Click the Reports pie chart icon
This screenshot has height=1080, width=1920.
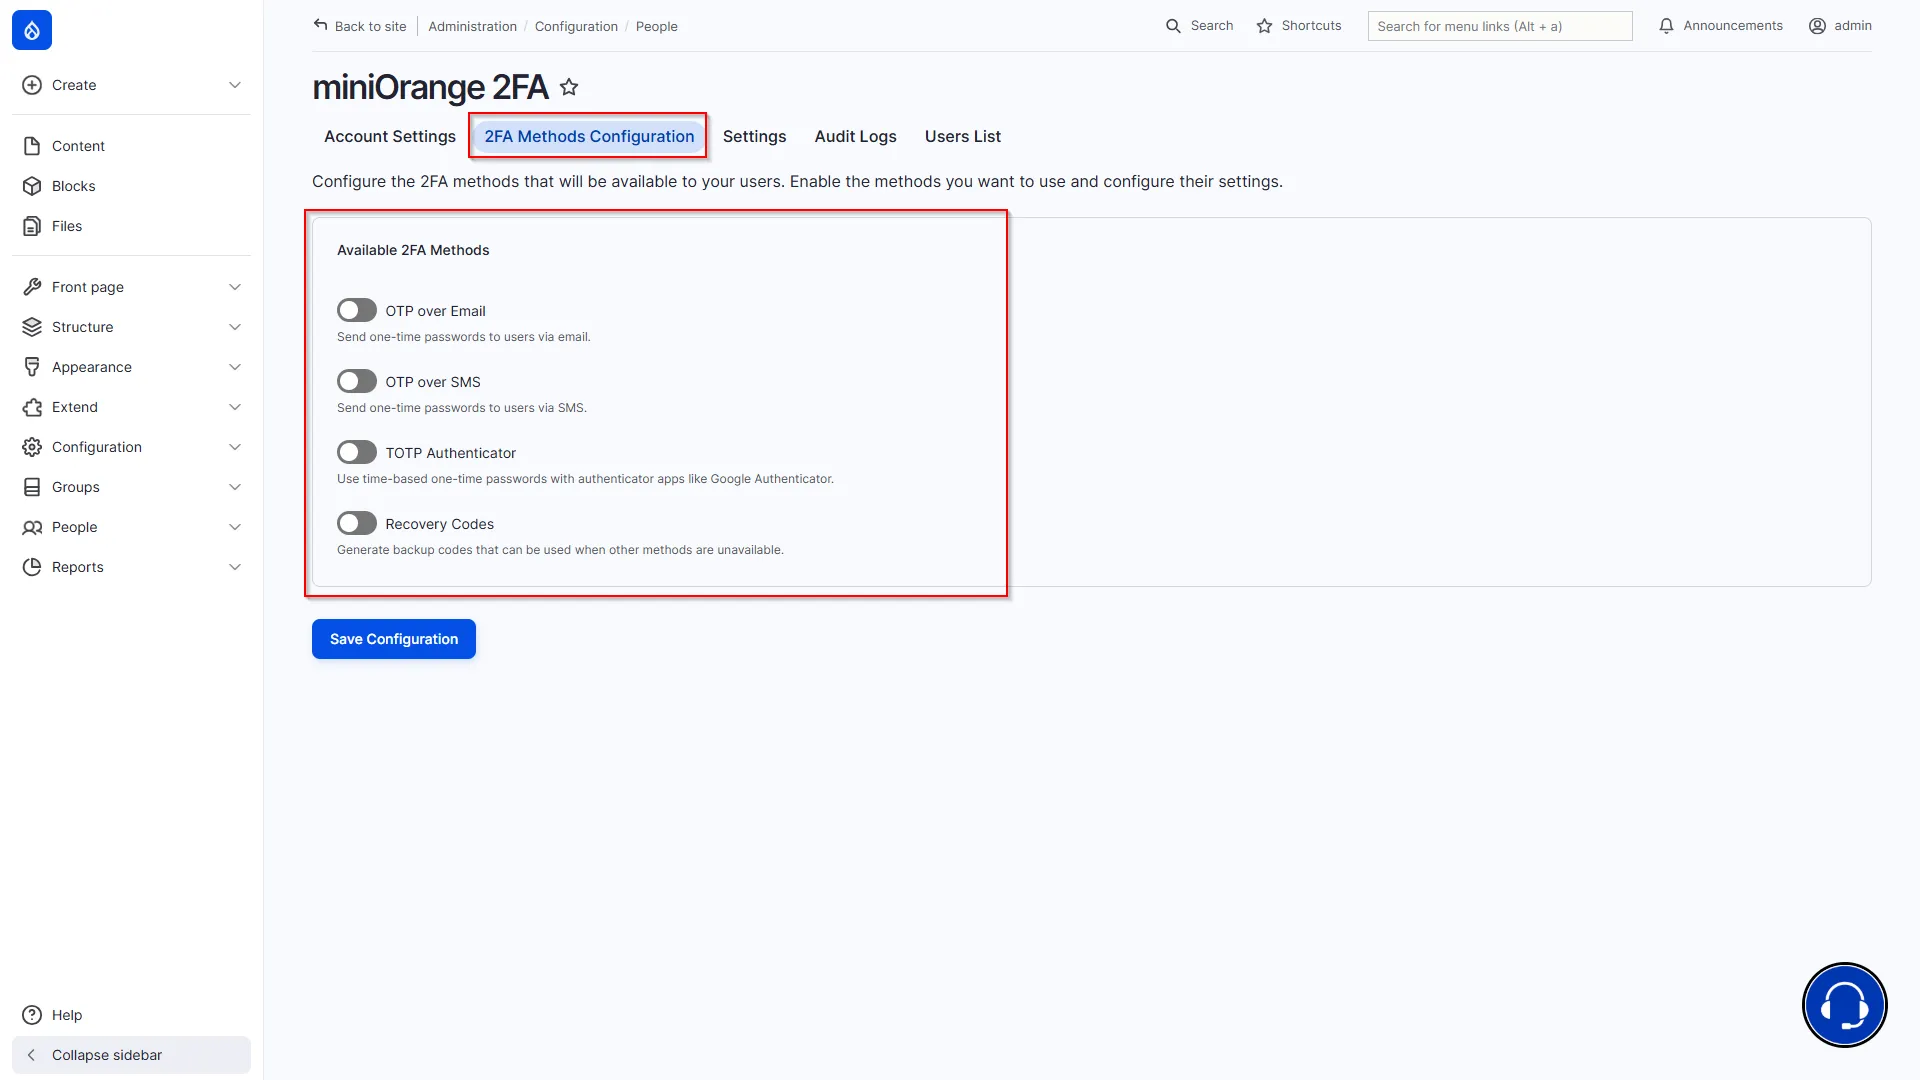(32, 567)
